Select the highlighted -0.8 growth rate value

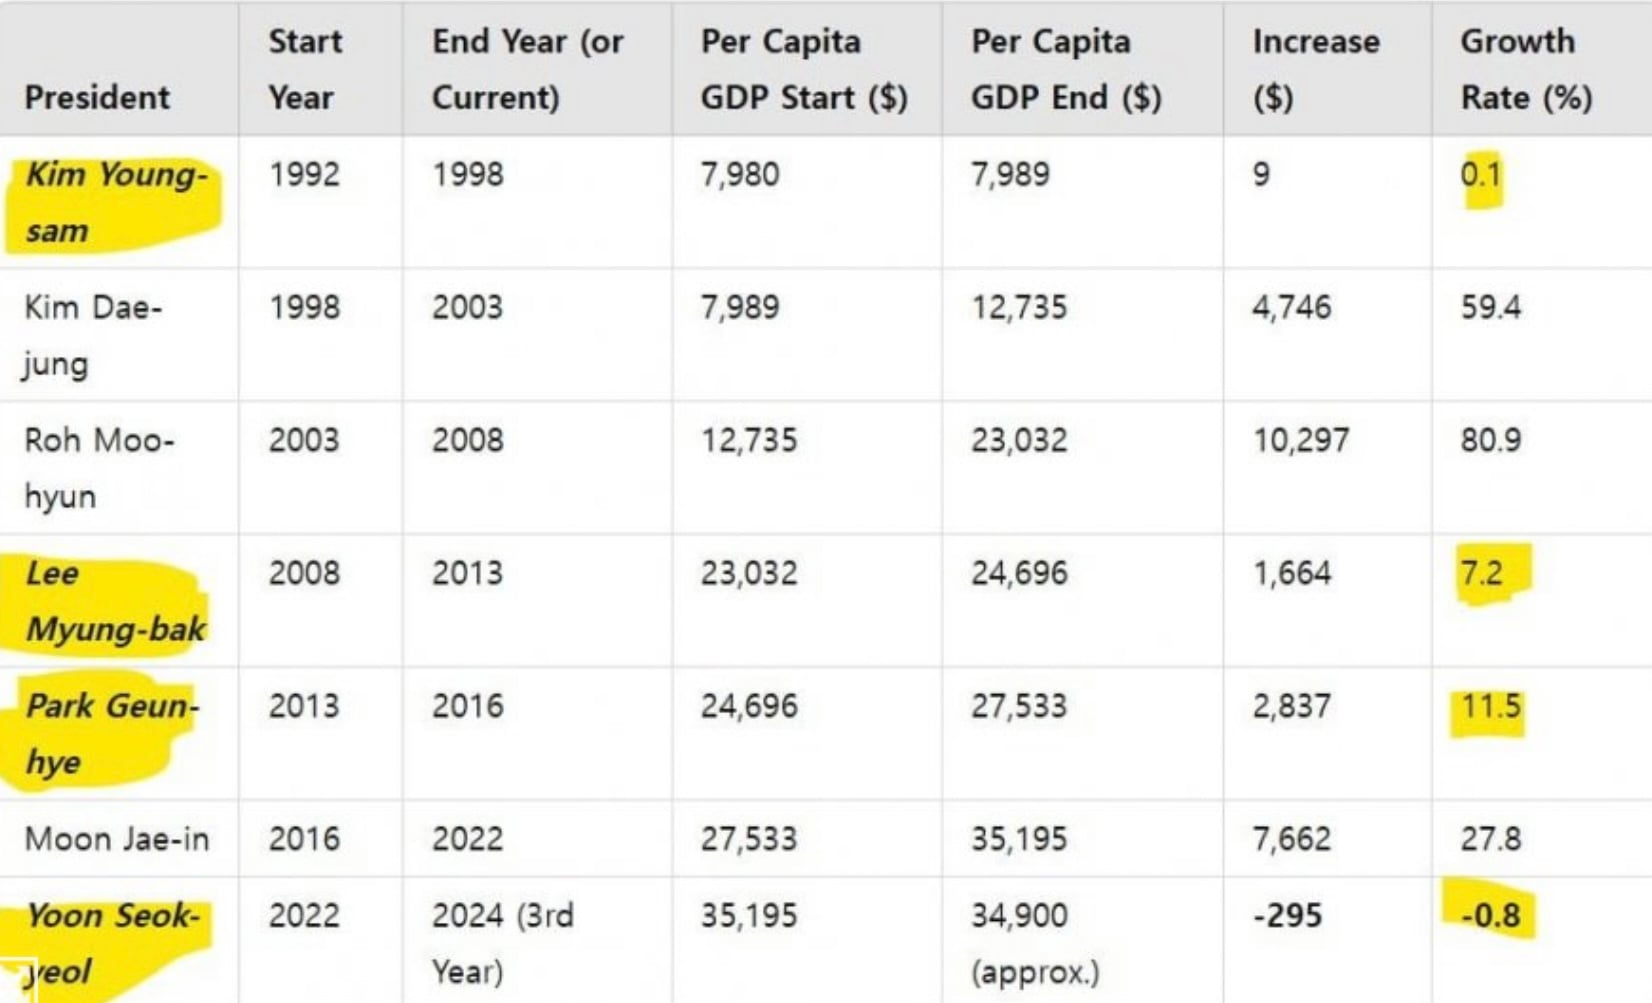coord(1490,915)
